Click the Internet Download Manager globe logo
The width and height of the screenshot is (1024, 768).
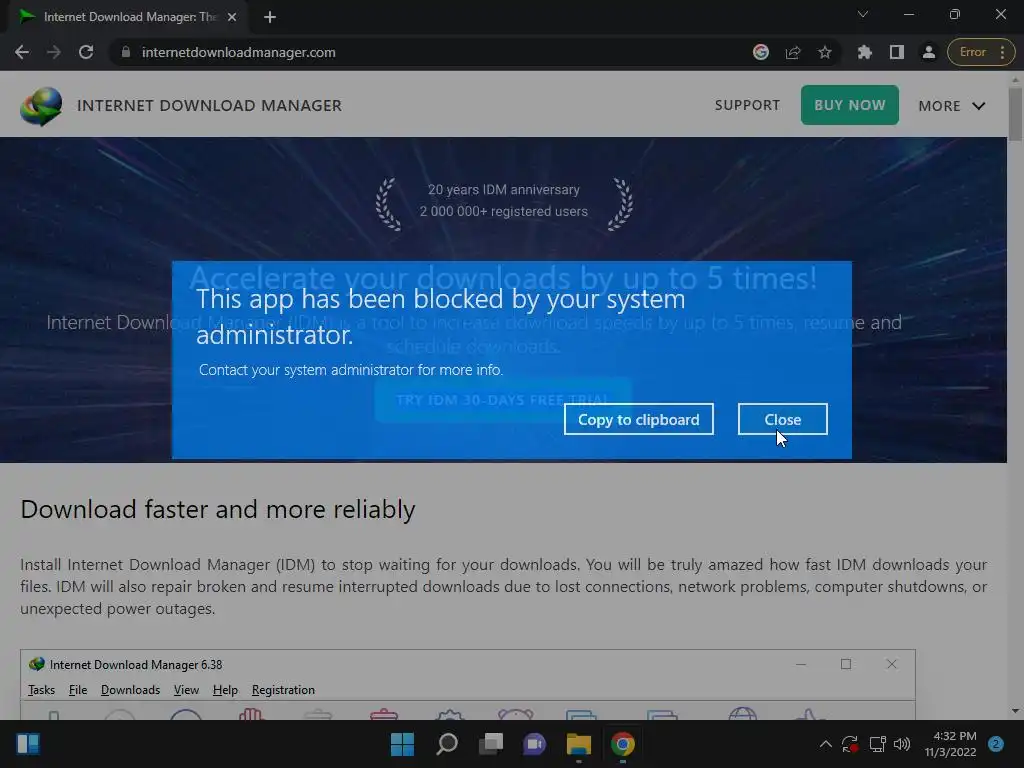point(41,106)
